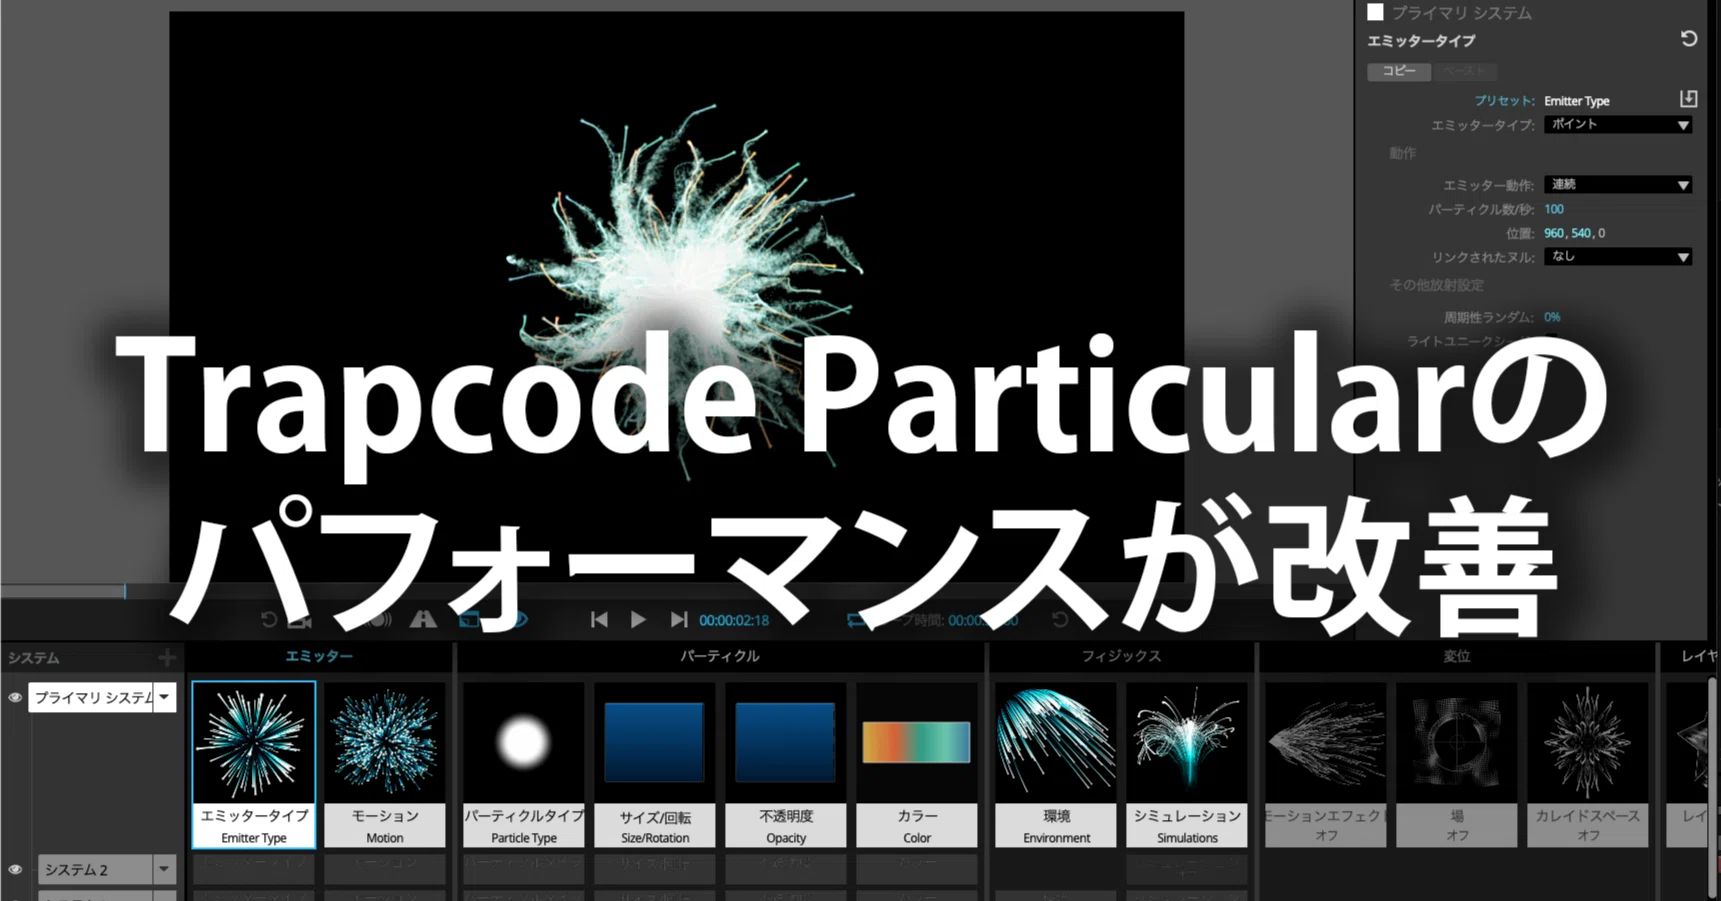Click the mirror-A toolbar icon
This screenshot has width=1721, height=901.
point(423,620)
